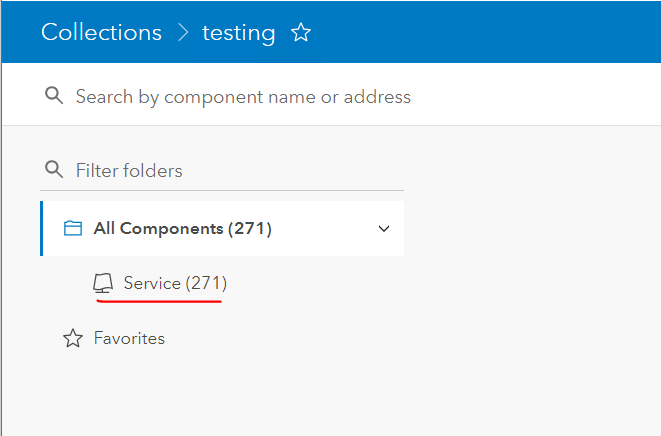This screenshot has width=661, height=436.
Task: Click the (271) count beside All Components
Action: 250,228
